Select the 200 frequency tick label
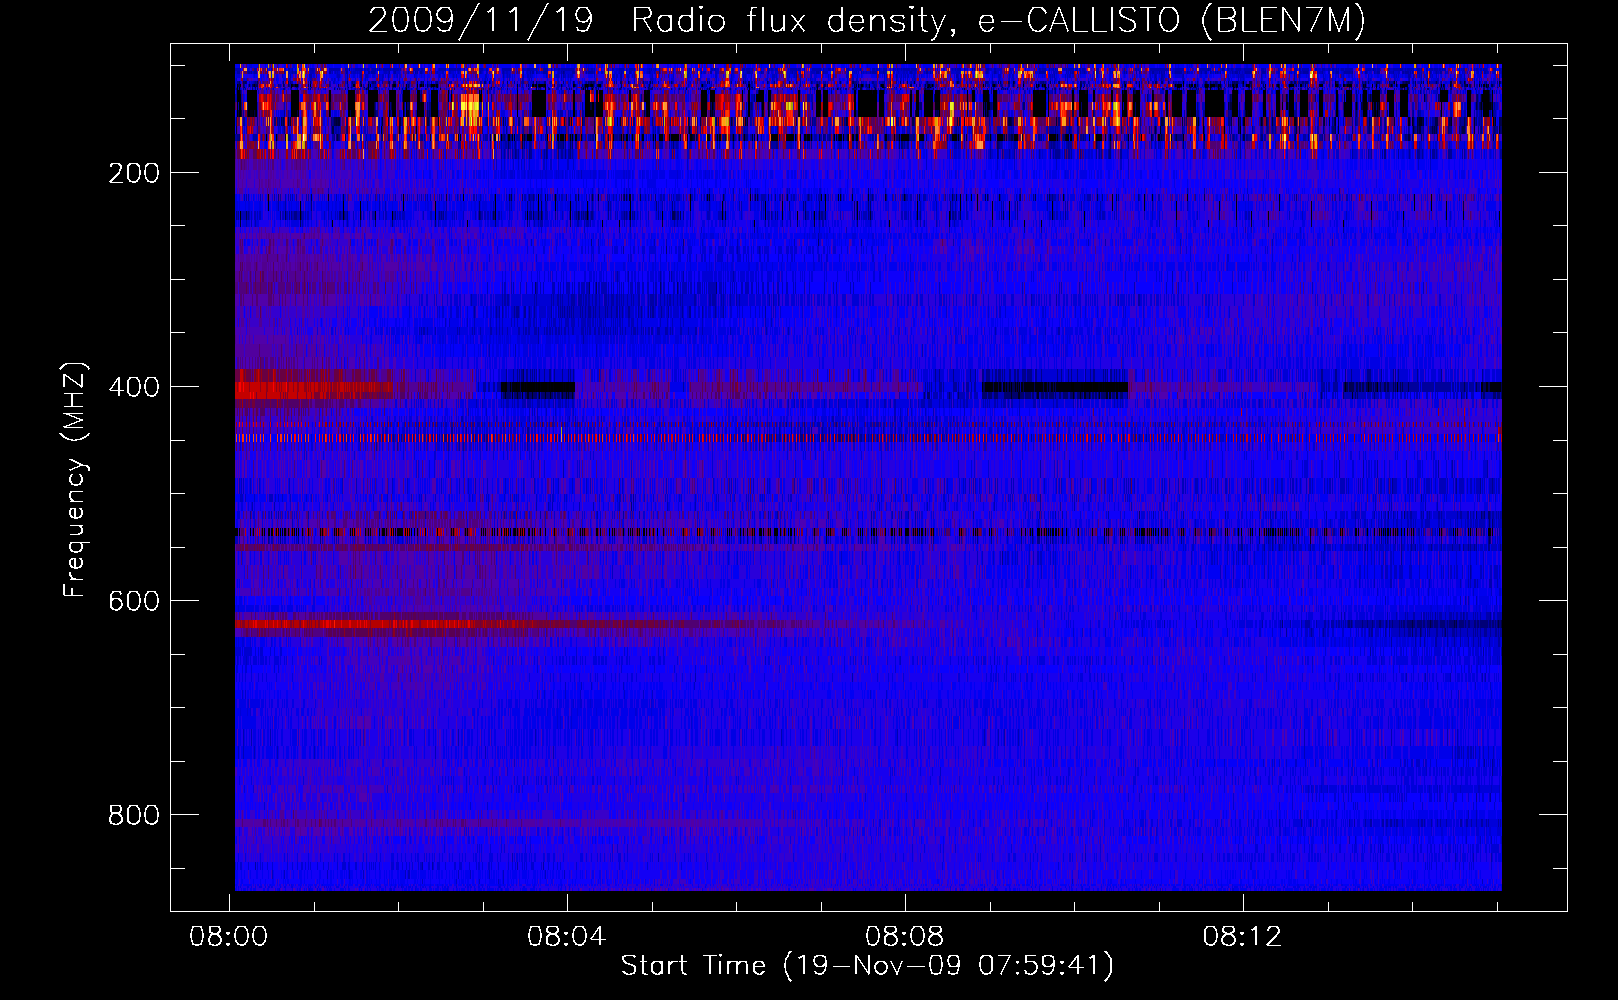This screenshot has height=1000, width=1618. (134, 173)
